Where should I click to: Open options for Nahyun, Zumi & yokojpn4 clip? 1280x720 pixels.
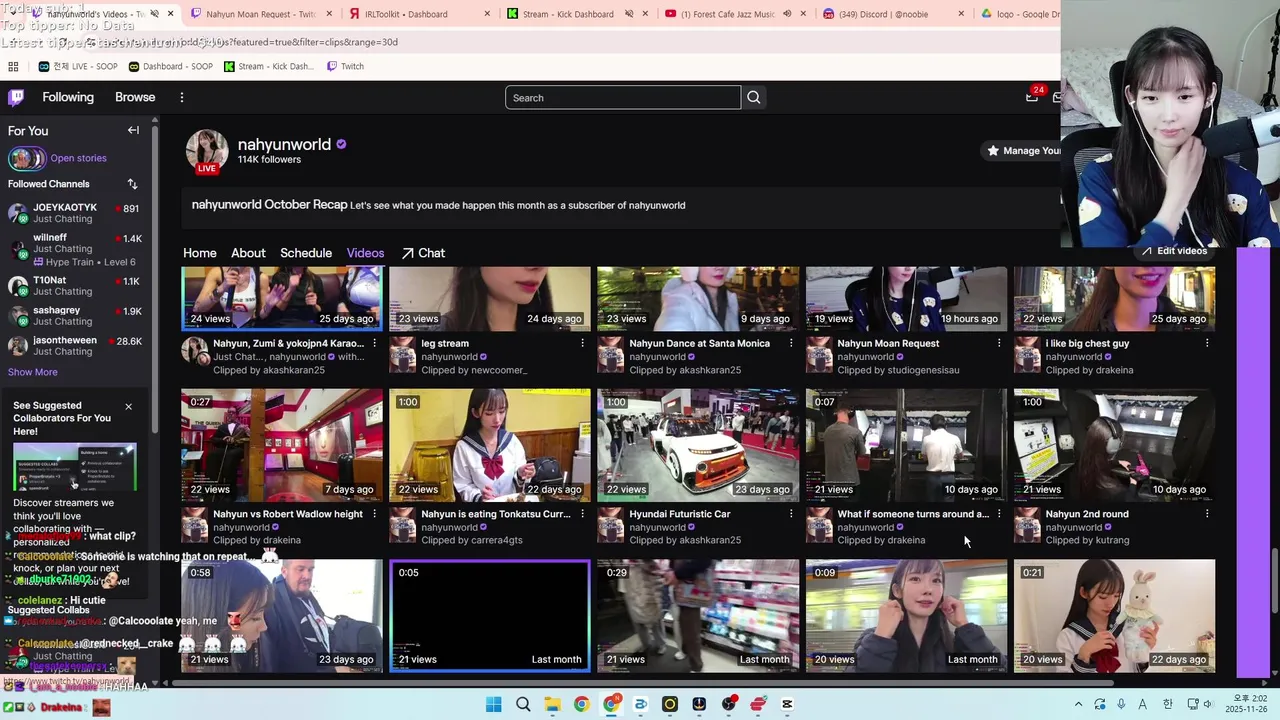pyautogui.click(x=374, y=343)
